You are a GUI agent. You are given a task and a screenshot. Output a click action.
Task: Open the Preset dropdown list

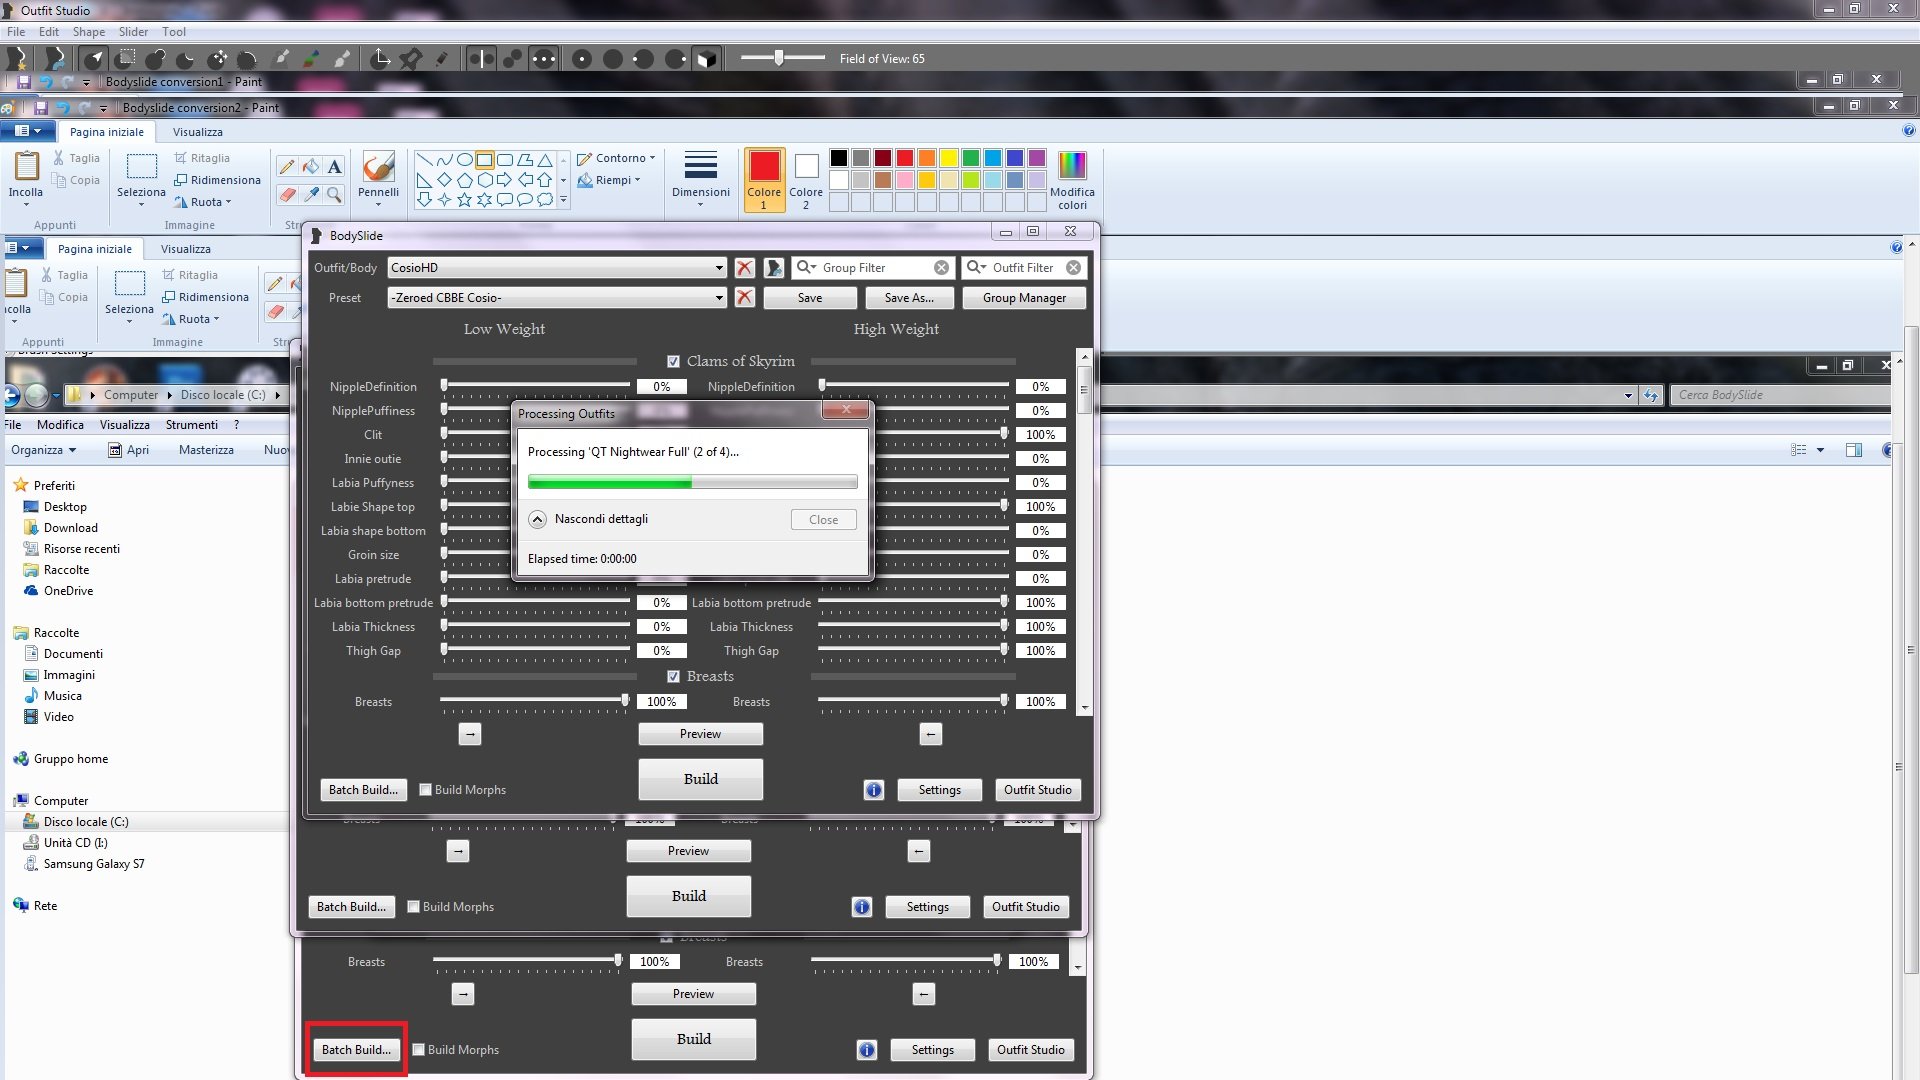718,298
